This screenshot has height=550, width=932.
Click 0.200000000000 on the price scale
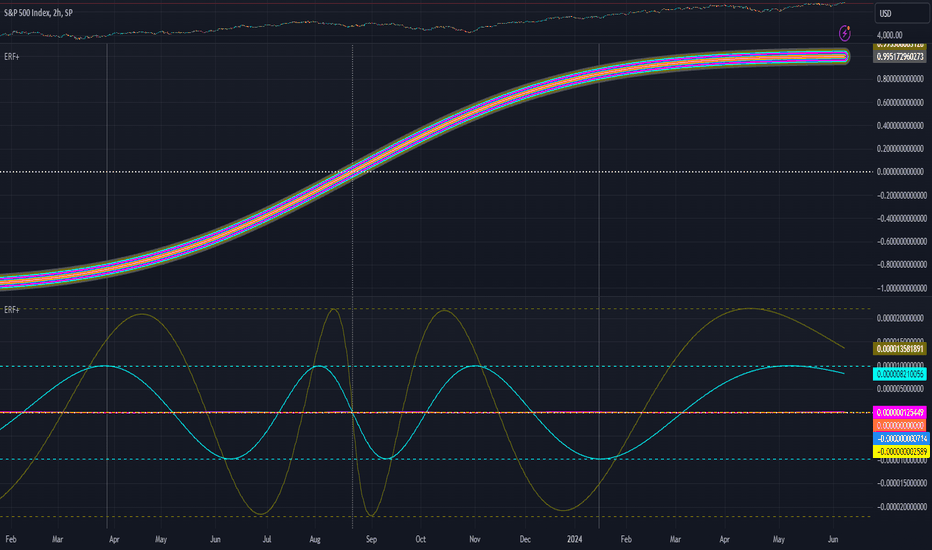click(x=900, y=149)
